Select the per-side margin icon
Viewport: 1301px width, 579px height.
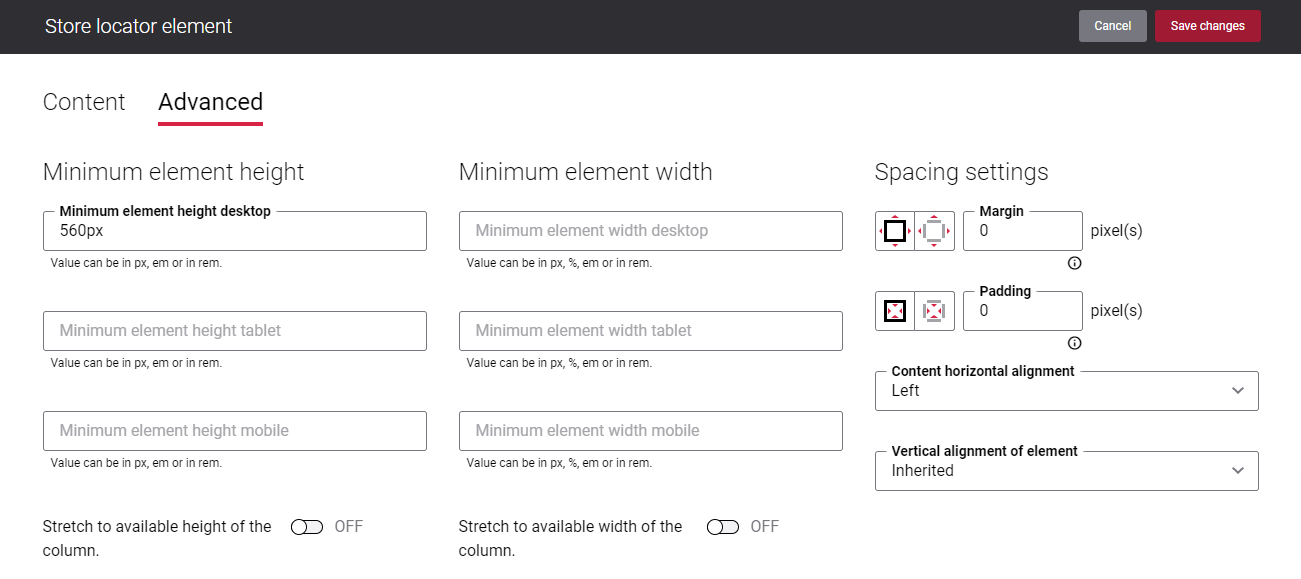tap(934, 231)
